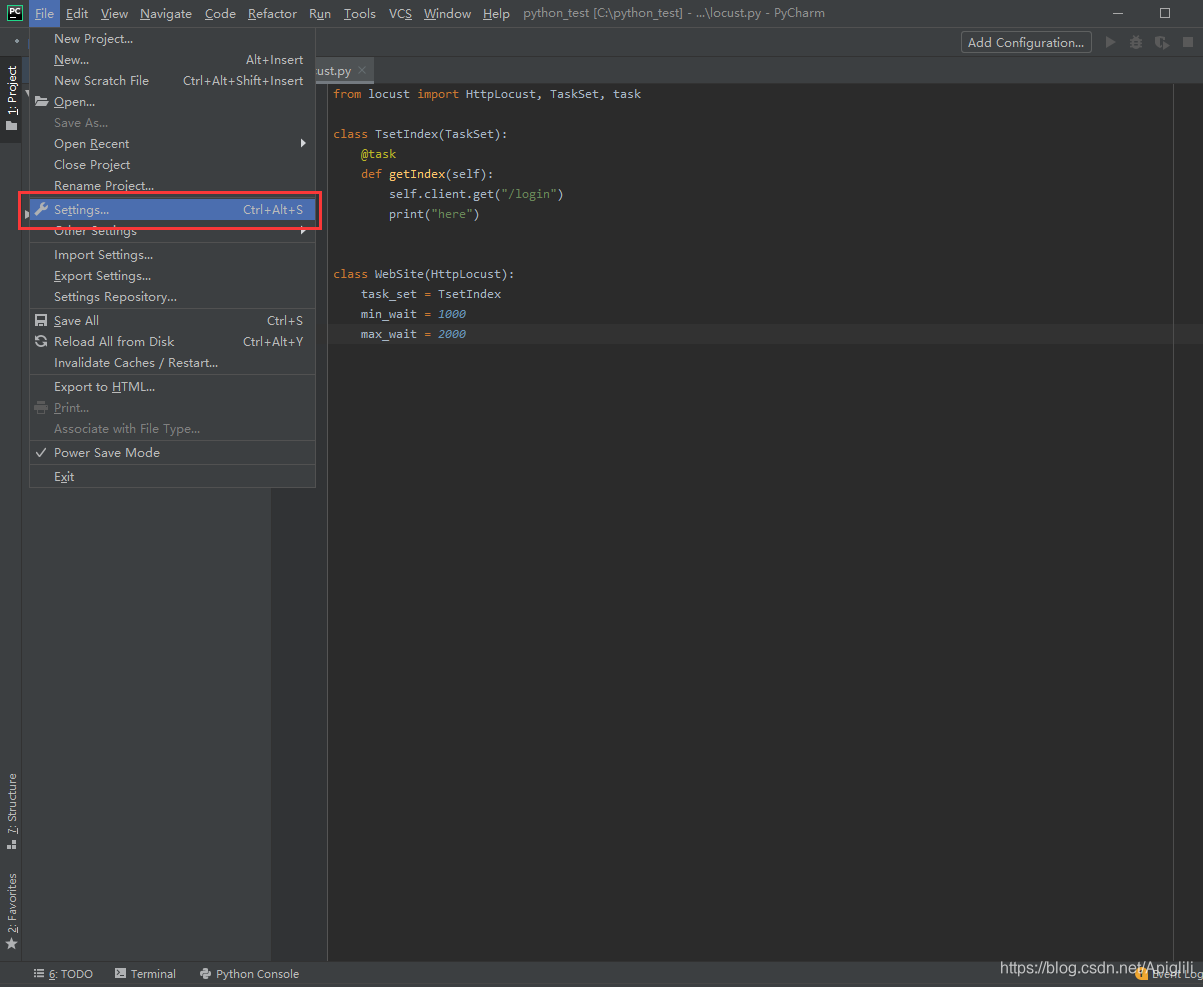Choose Export to HTML entry

click(x=172, y=387)
